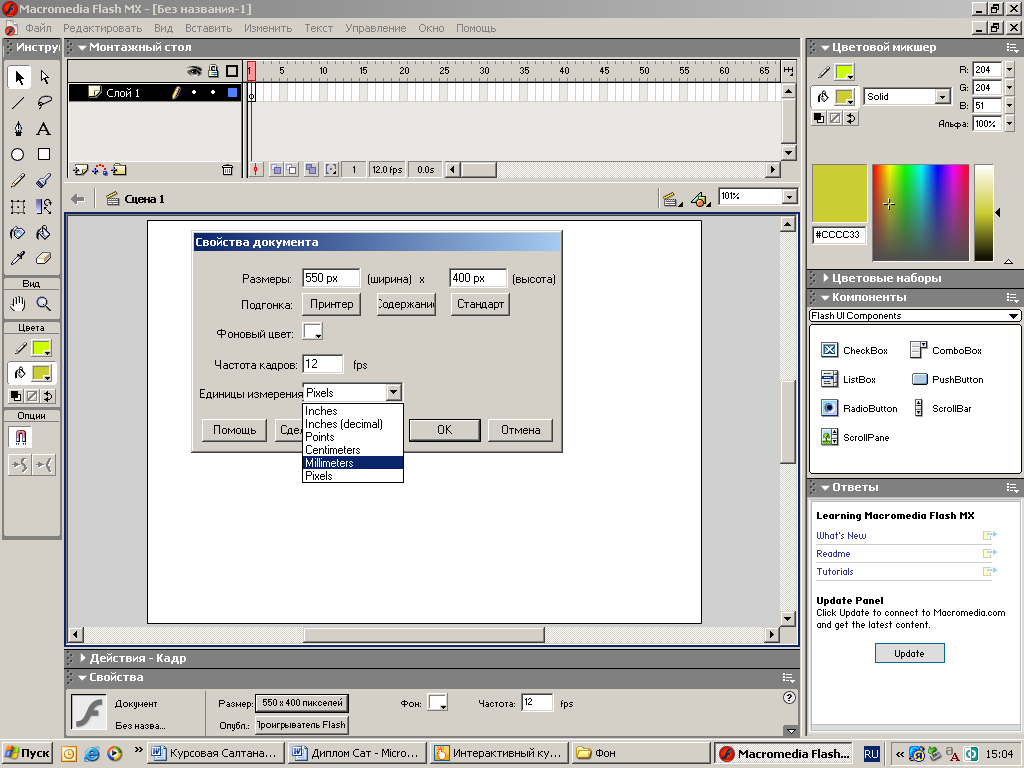
Task: Toggle Snap to Objects magnet option
Action: pos(20,437)
